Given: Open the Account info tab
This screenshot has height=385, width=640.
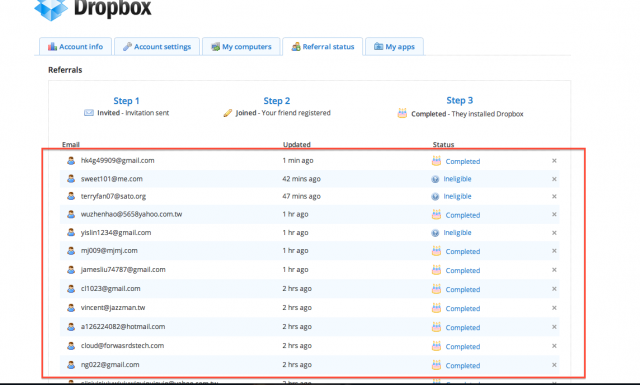Looking at the screenshot, I should pos(76,47).
